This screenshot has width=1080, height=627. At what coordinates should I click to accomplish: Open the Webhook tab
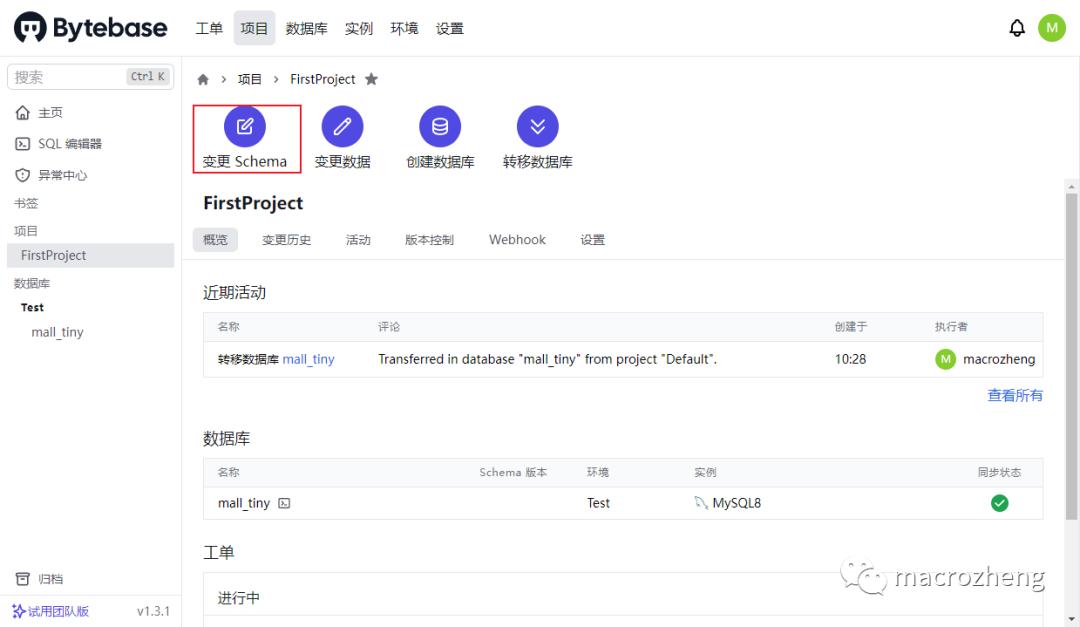pyautogui.click(x=517, y=239)
